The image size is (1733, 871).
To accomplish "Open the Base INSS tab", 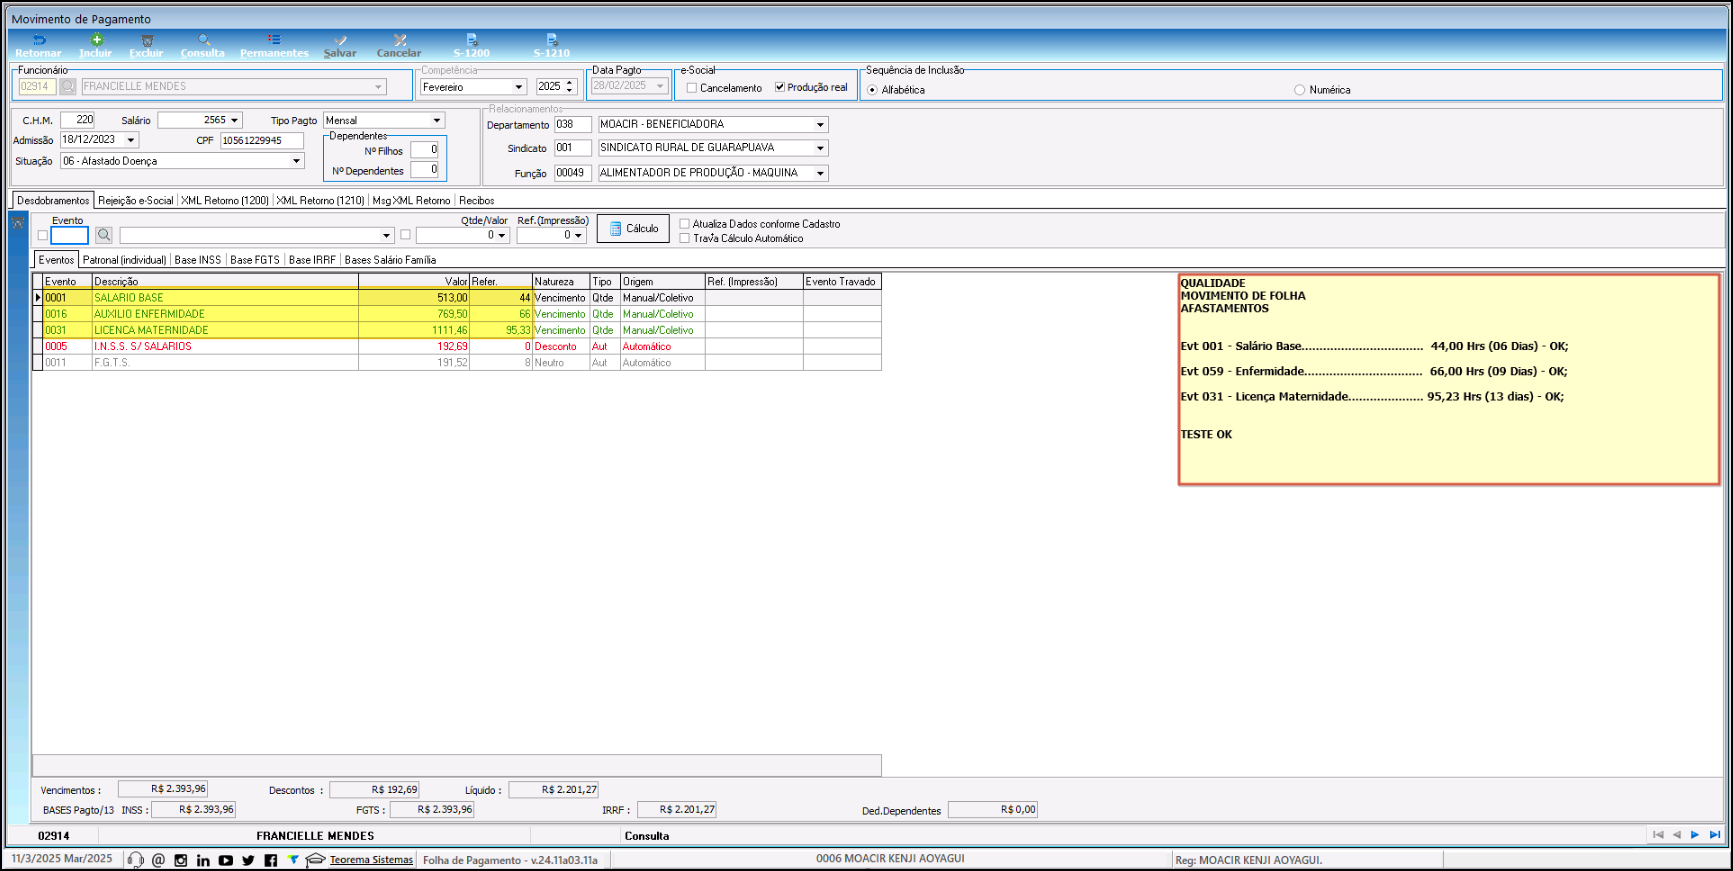I will (198, 260).
